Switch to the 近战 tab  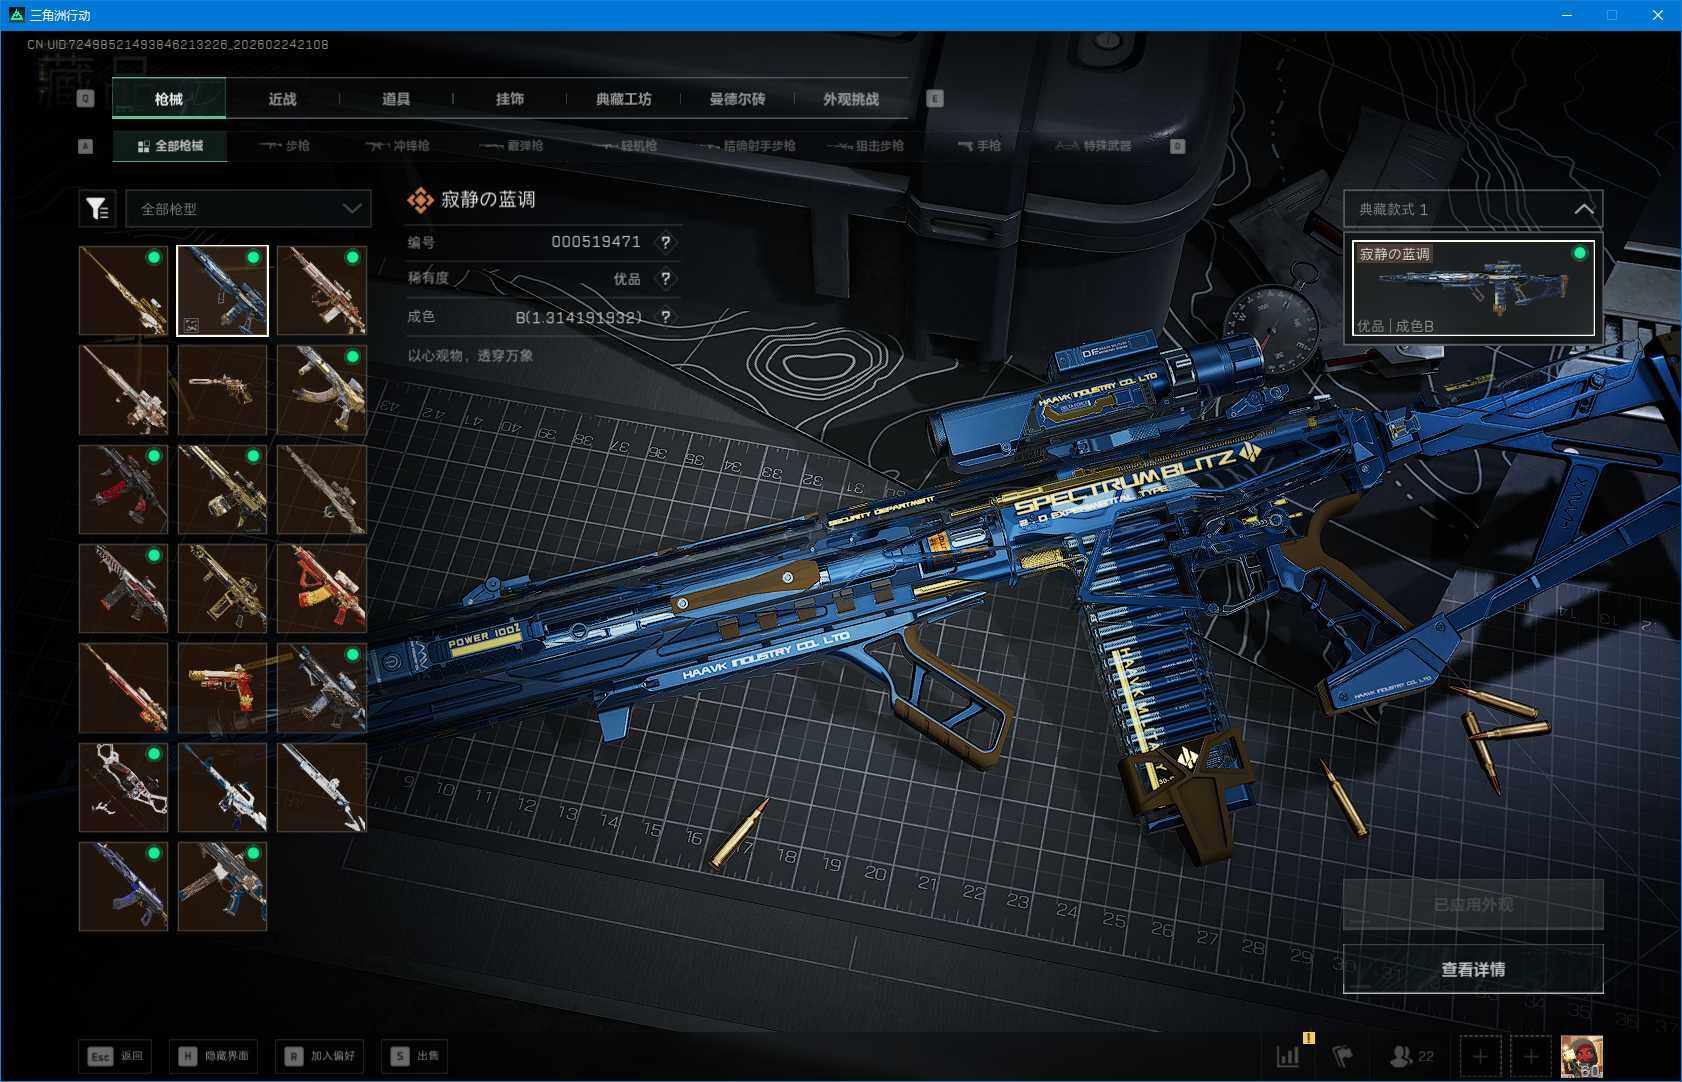pyautogui.click(x=283, y=99)
